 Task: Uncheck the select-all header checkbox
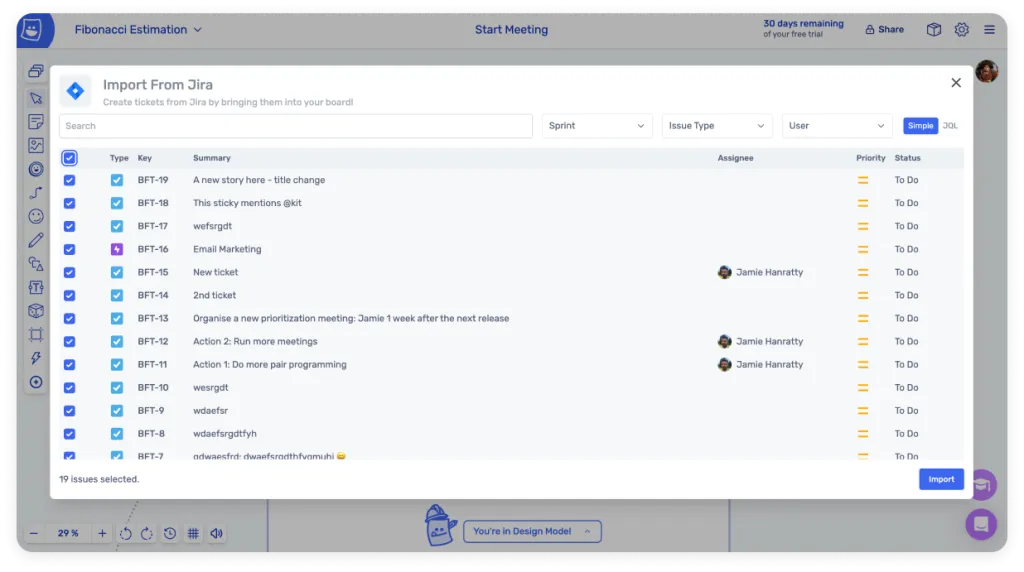(69, 158)
